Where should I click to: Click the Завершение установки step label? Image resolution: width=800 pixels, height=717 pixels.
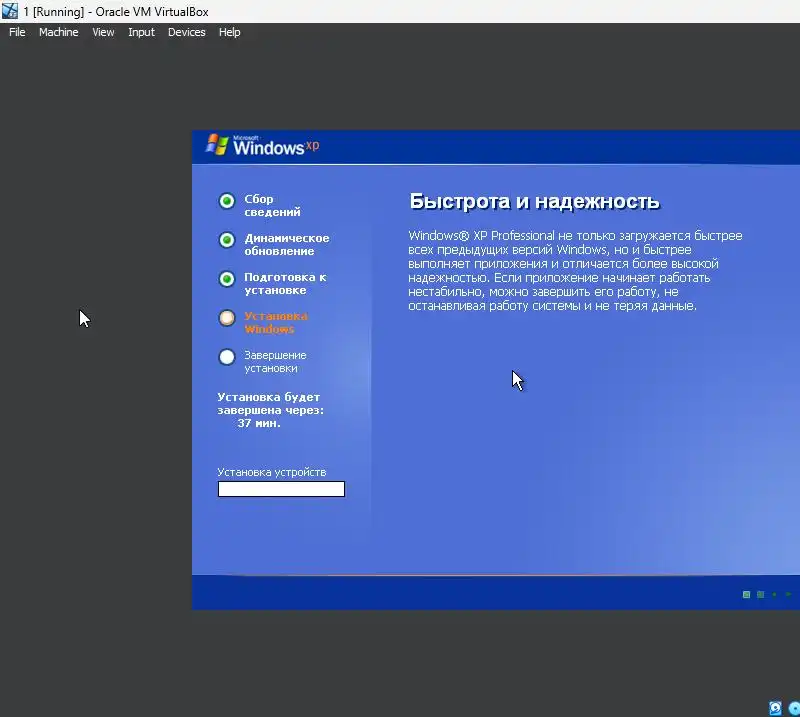pyautogui.click(x=275, y=361)
